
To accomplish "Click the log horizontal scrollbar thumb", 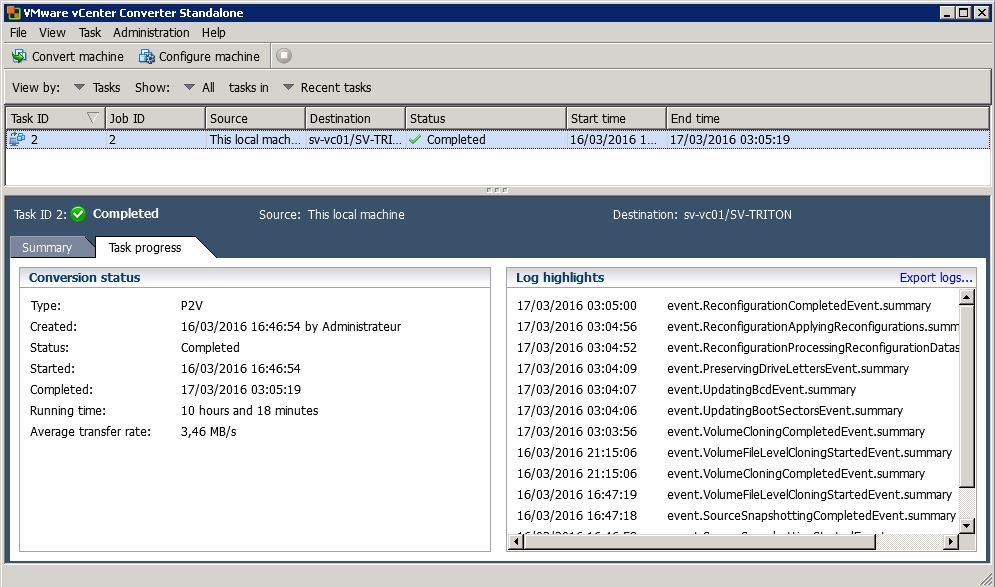I will (699, 541).
